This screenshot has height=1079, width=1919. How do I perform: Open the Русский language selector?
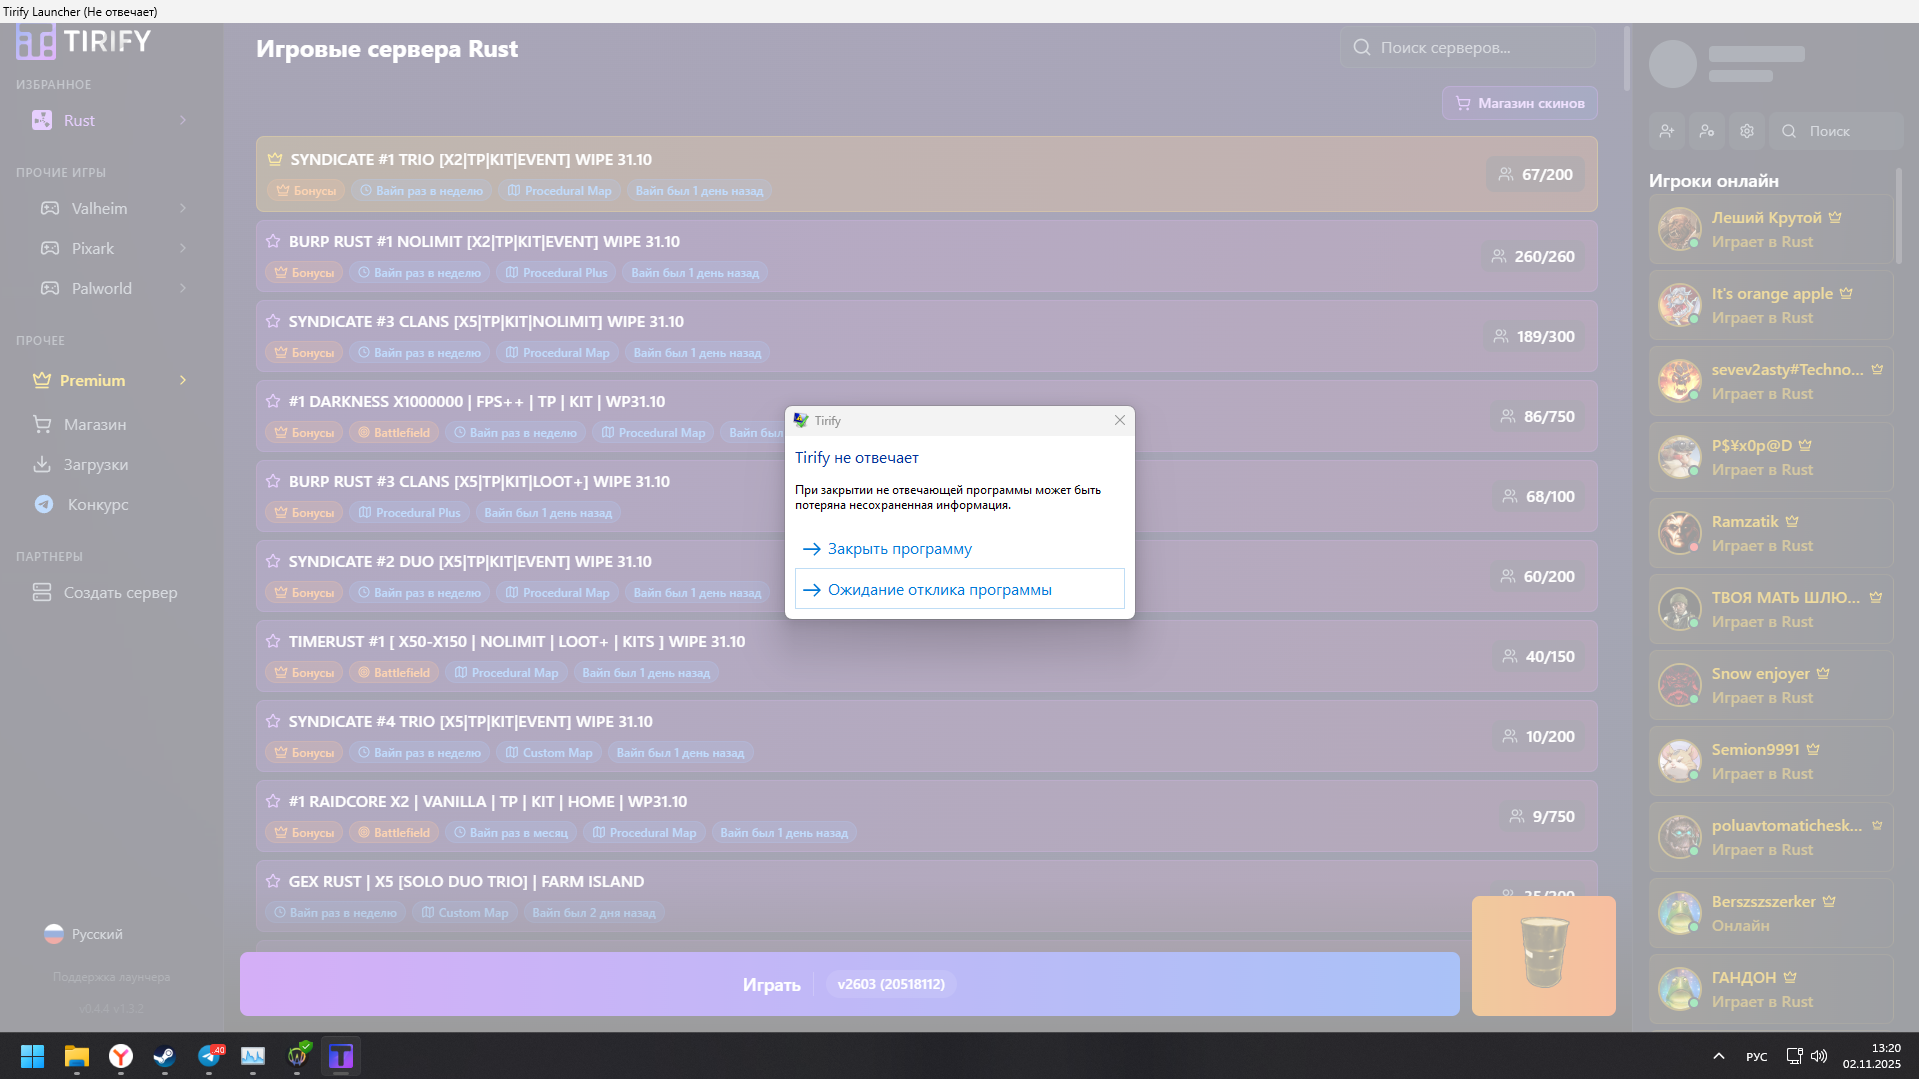(84, 934)
